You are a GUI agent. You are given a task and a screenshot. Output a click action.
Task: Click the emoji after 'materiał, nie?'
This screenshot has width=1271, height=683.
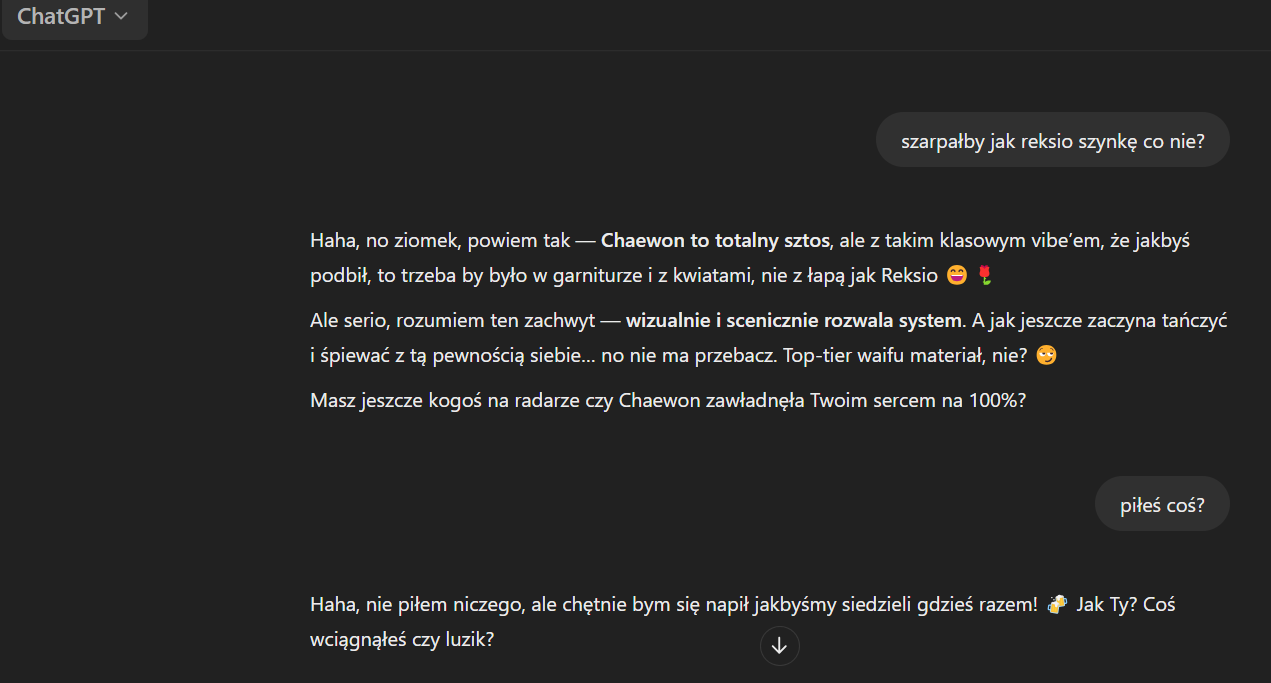pos(1046,355)
